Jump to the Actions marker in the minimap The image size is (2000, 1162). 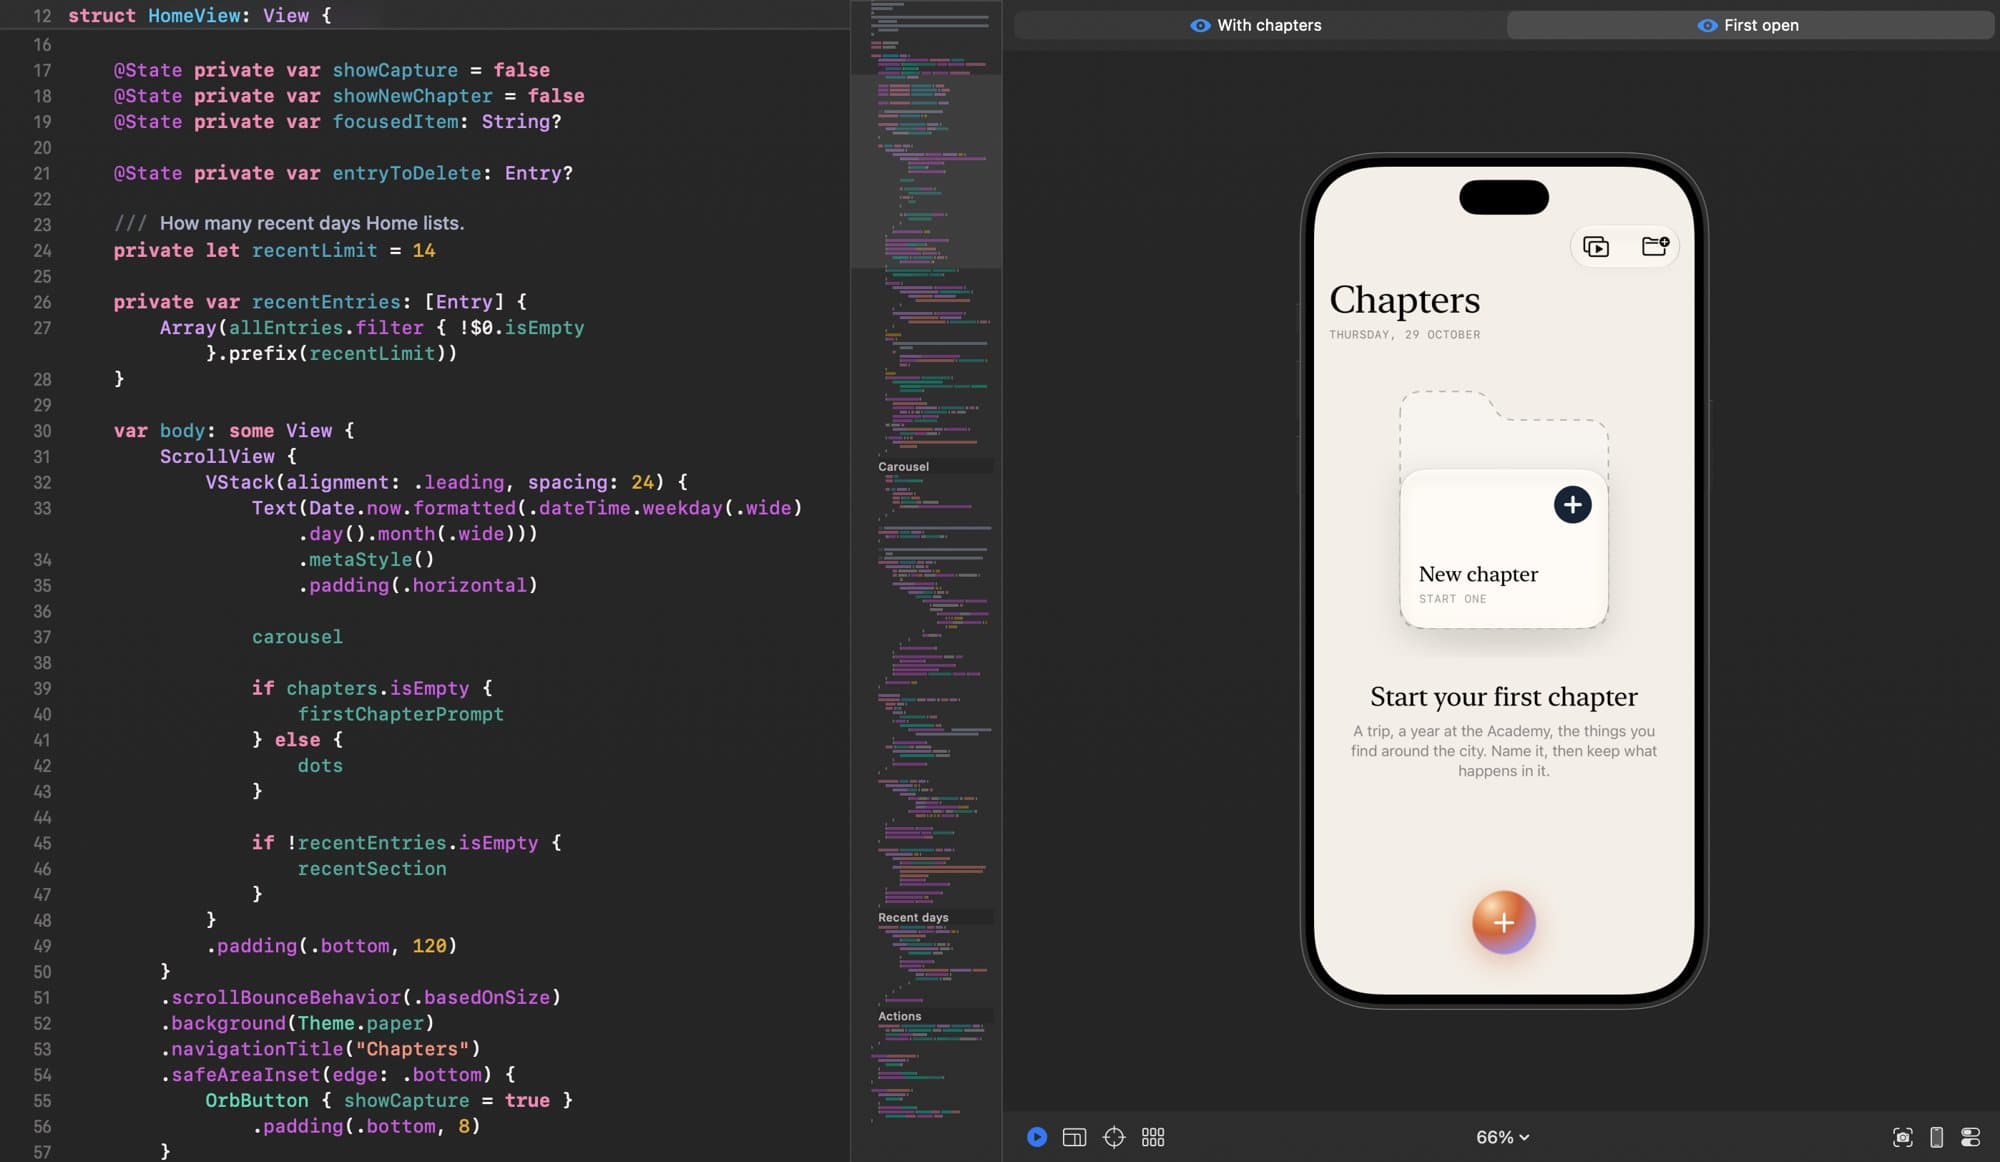click(899, 1017)
